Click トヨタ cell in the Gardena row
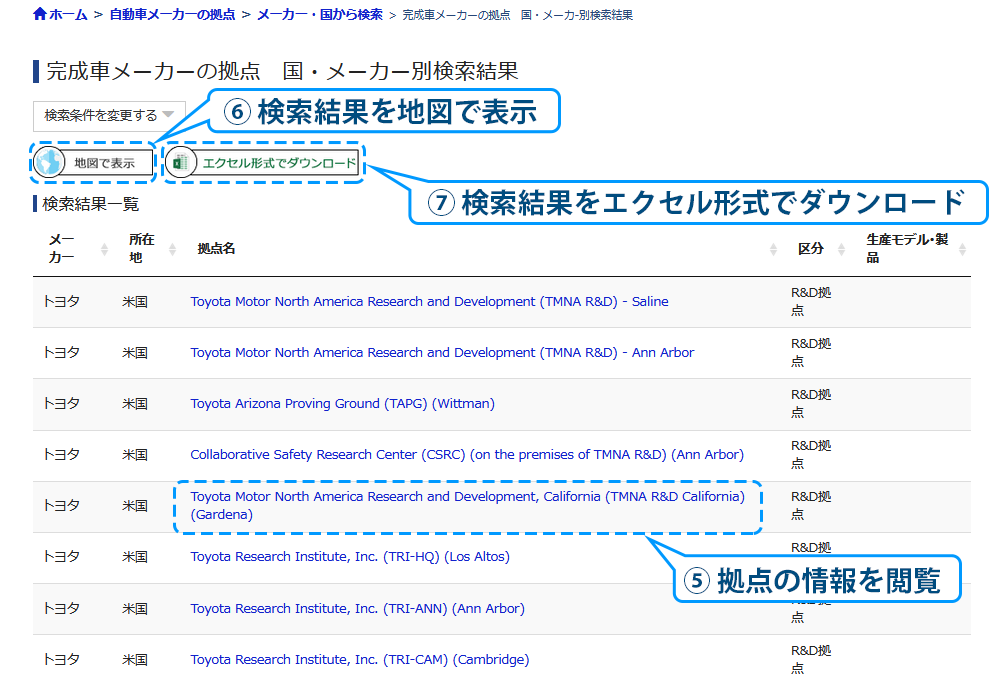This screenshot has width=1000, height=684. [x=61, y=506]
